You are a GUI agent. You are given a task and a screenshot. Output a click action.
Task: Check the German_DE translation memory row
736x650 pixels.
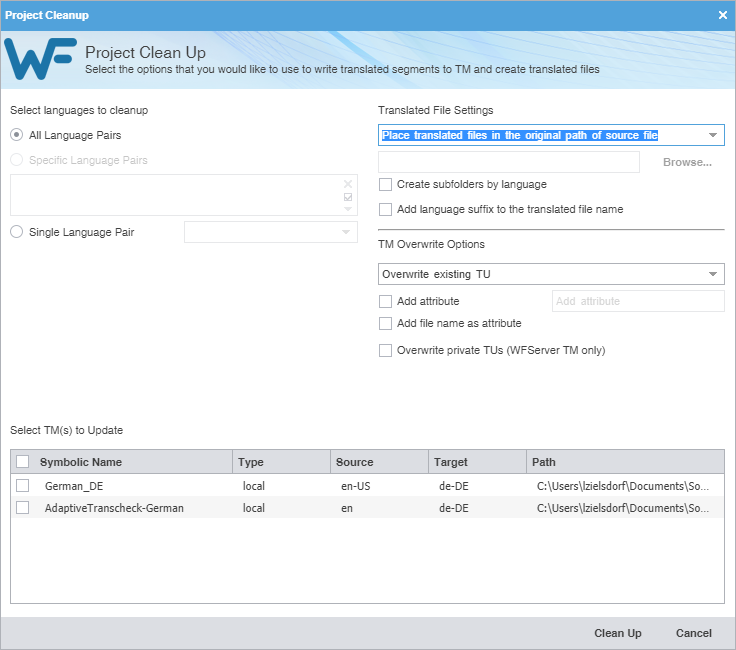click(x=23, y=485)
